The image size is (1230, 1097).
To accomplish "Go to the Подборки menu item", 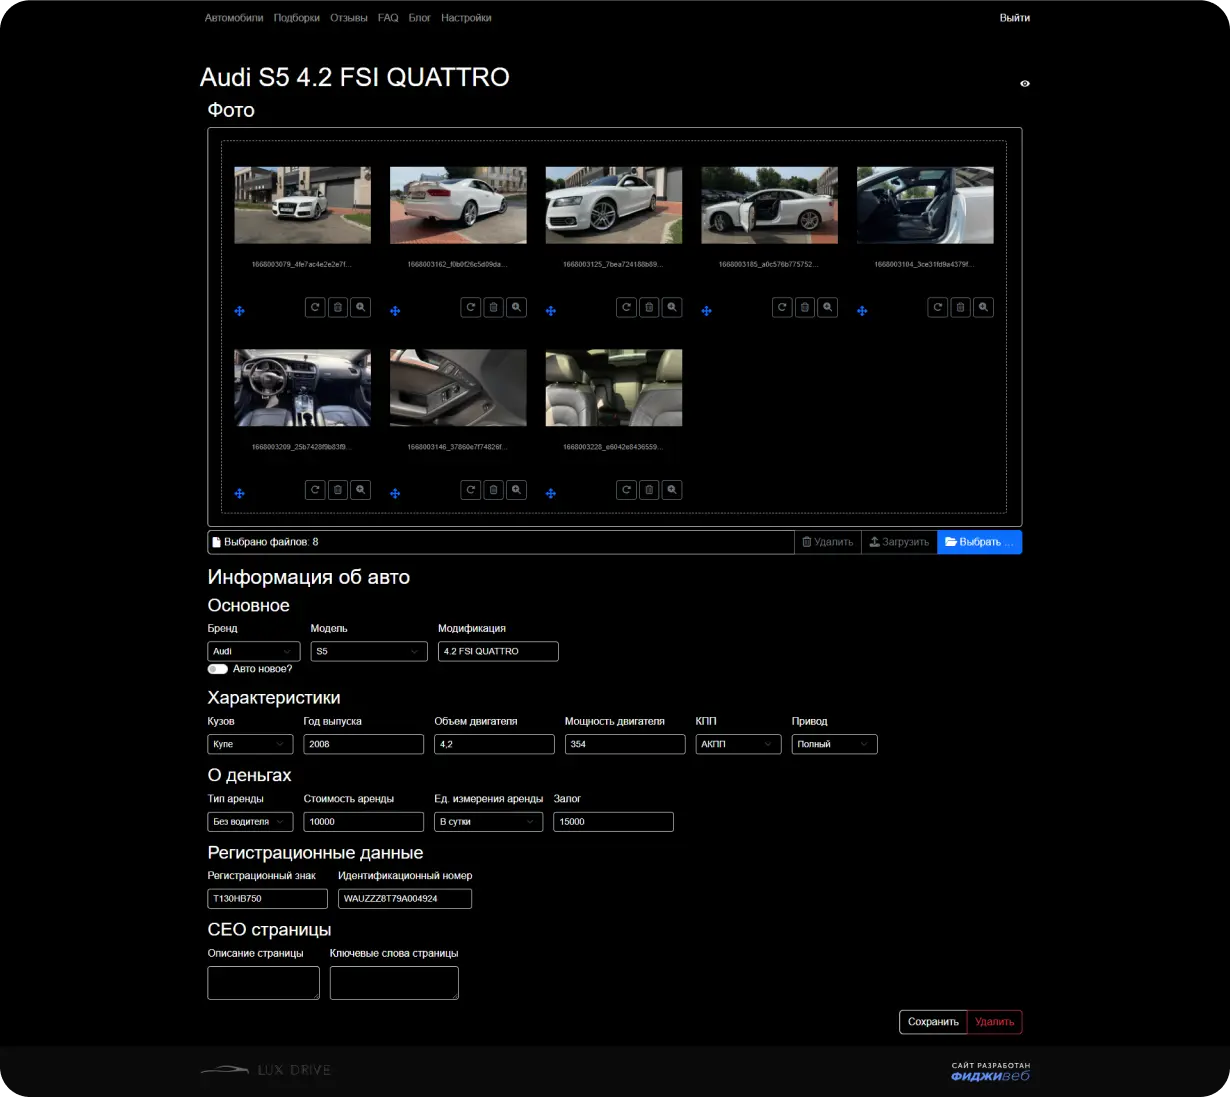I will 297,18.
